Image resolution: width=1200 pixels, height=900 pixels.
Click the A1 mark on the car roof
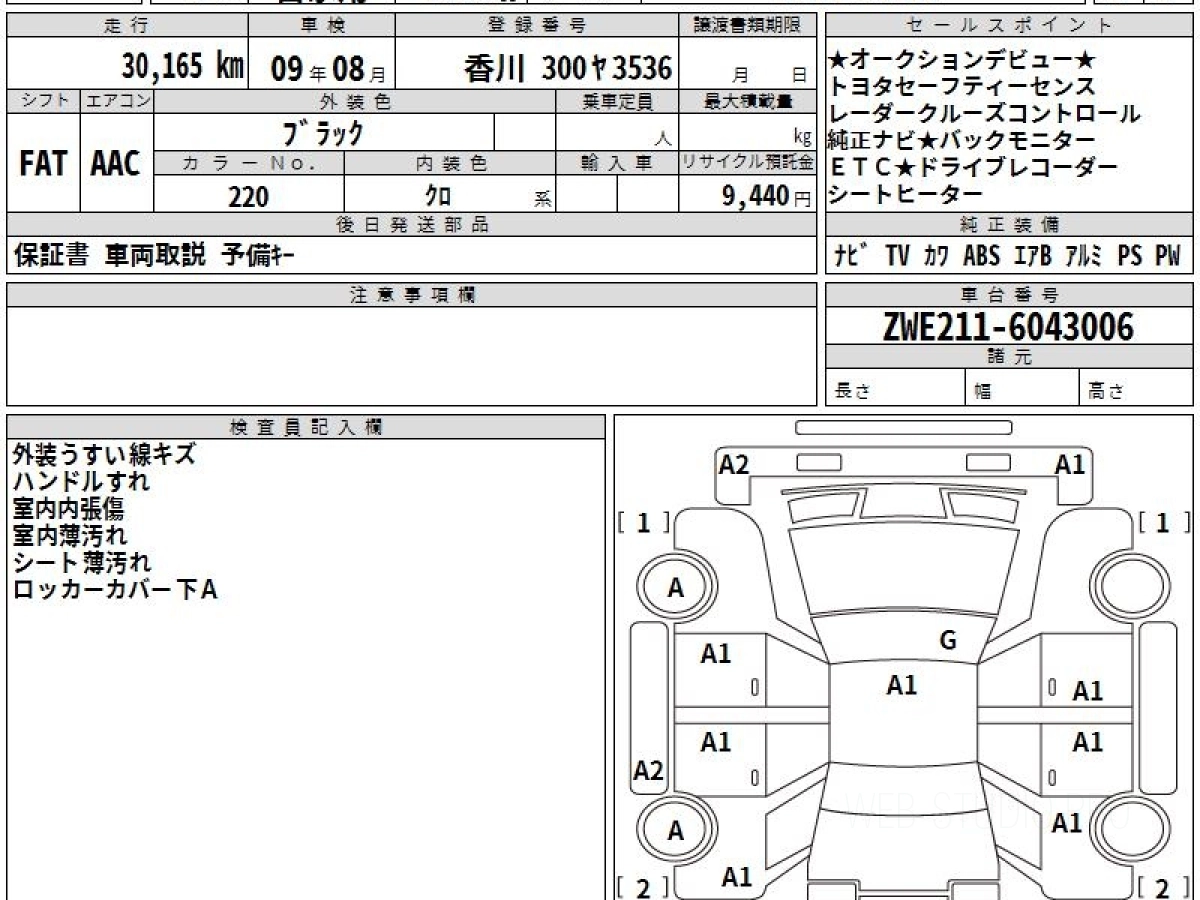(x=902, y=685)
